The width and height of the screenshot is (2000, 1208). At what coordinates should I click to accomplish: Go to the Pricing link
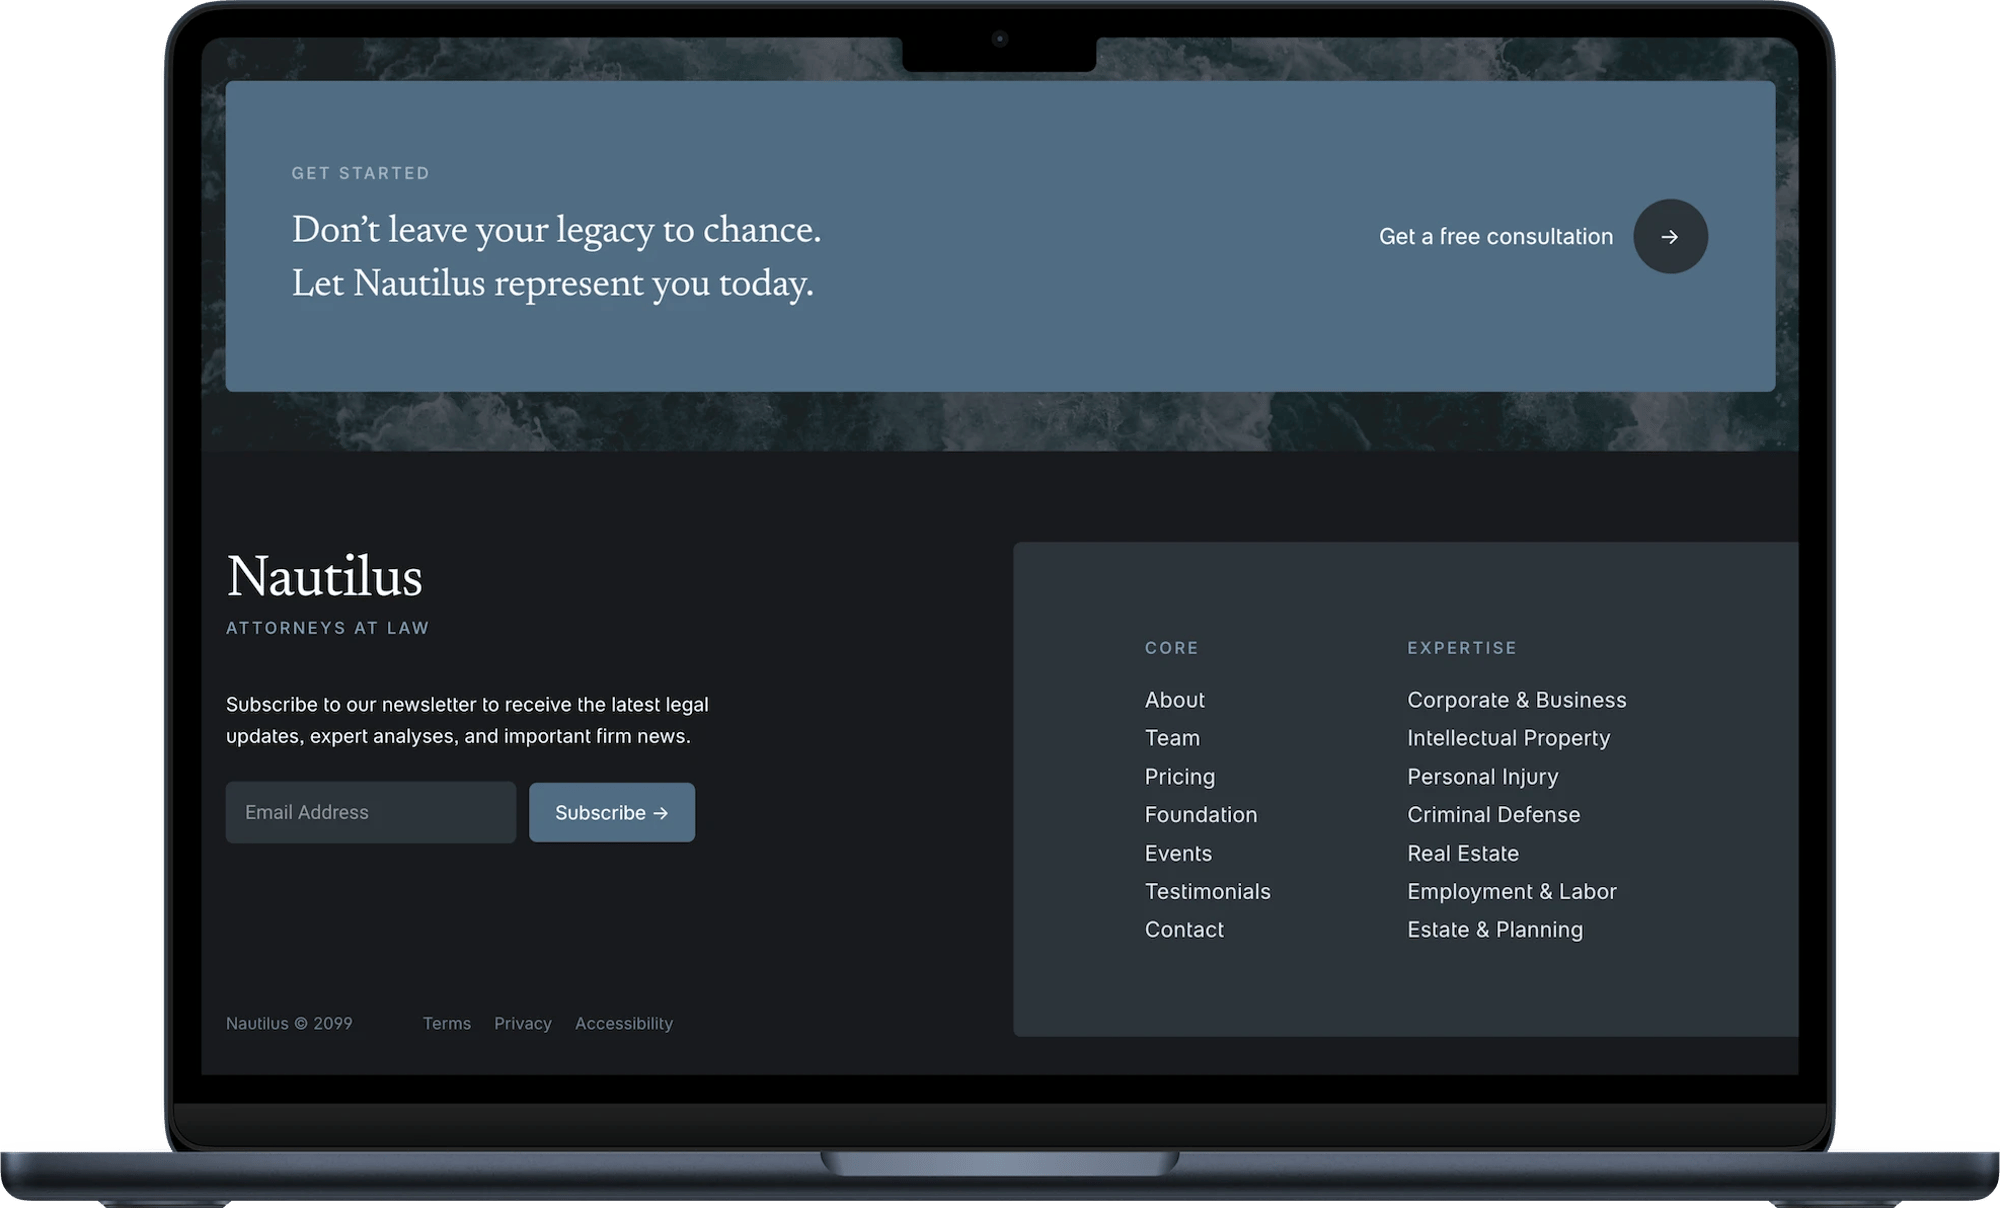1180,777
